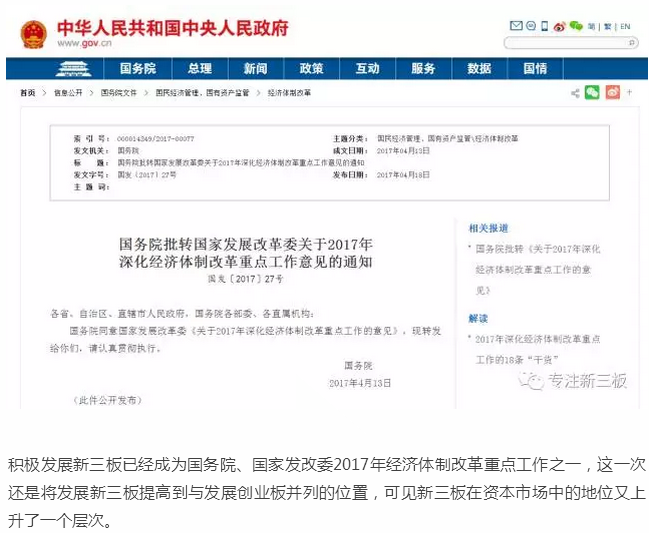The height and width of the screenshot is (533, 649).
Task: Open the 政策 navigation tab
Action: point(311,68)
